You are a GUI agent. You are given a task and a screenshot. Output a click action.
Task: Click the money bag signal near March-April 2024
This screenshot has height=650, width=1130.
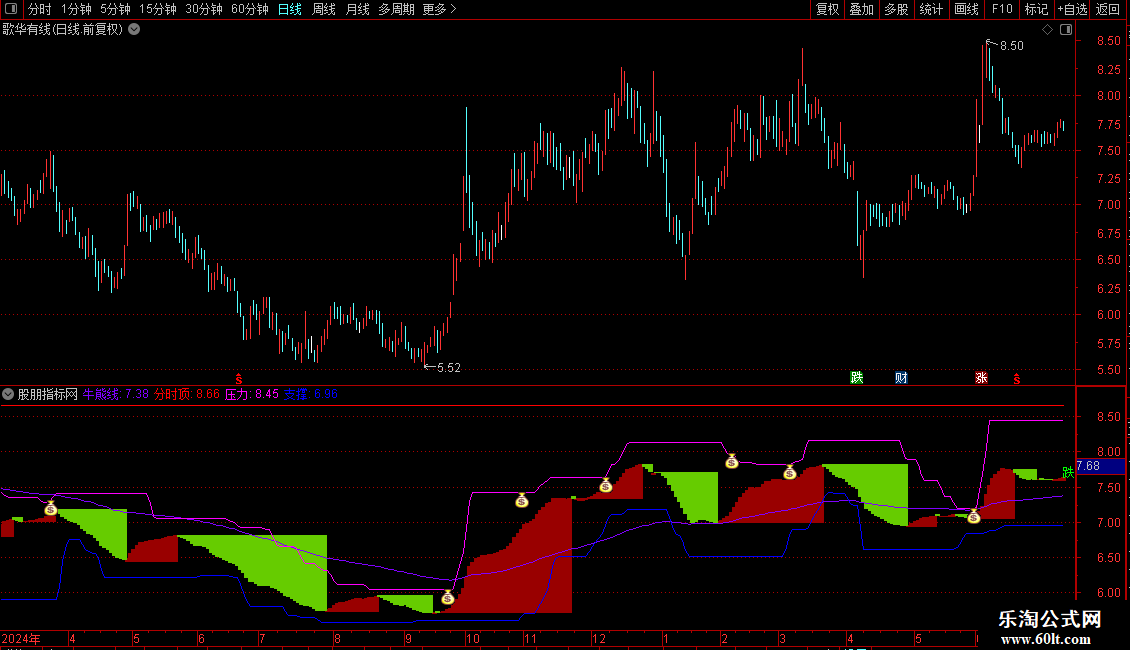tap(50, 508)
